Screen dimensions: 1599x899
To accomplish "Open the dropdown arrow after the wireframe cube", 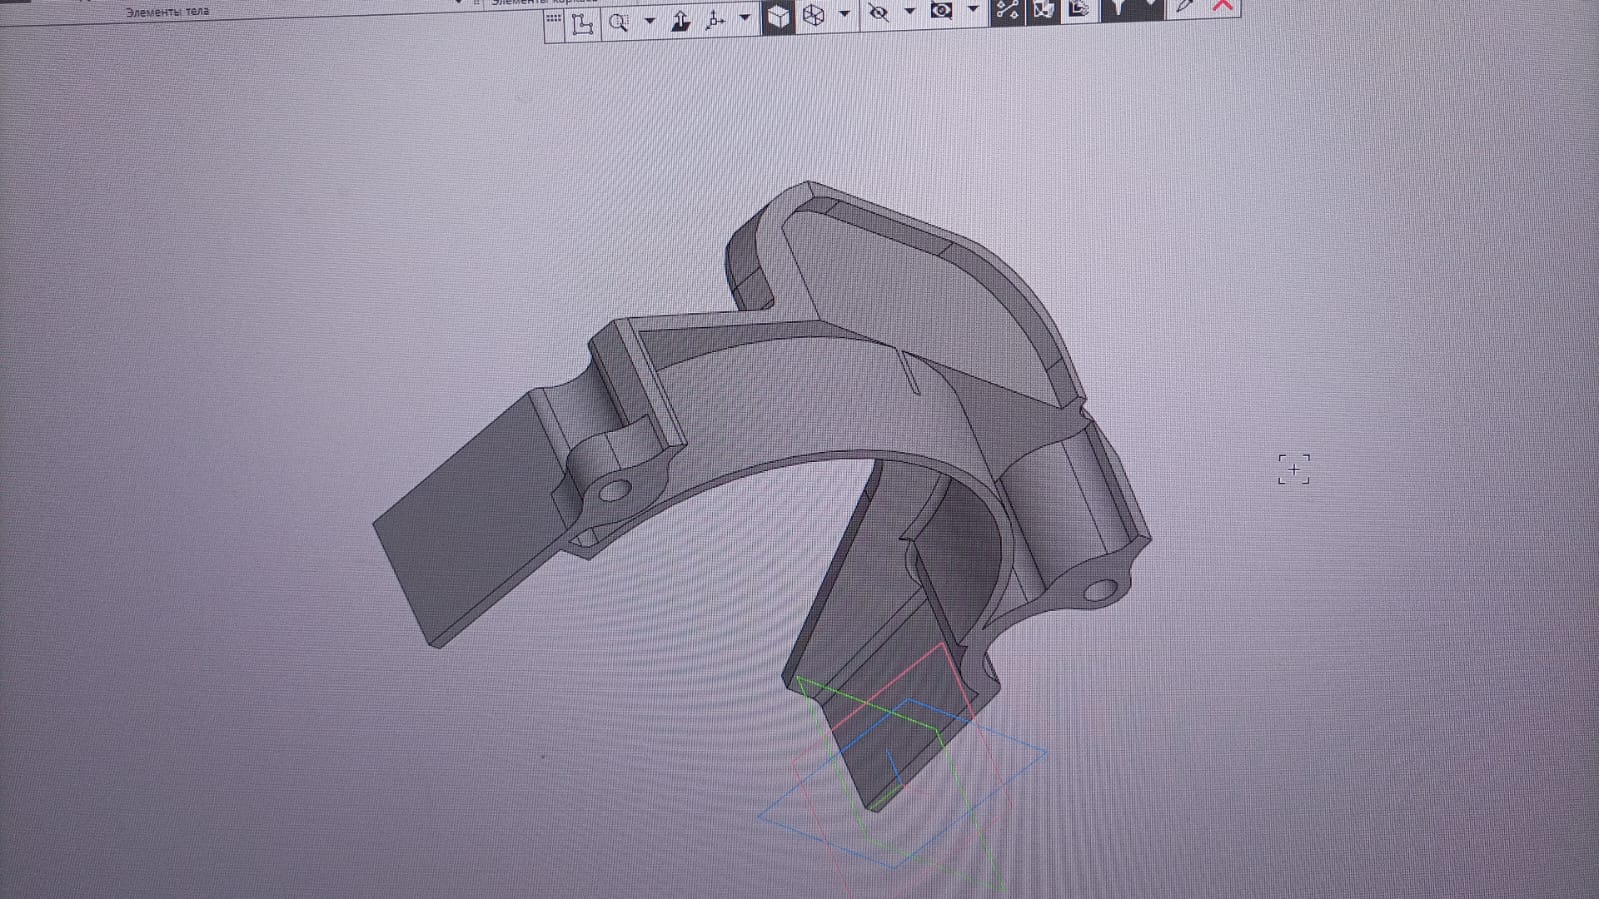I will pyautogui.click(x=844, y=14).
